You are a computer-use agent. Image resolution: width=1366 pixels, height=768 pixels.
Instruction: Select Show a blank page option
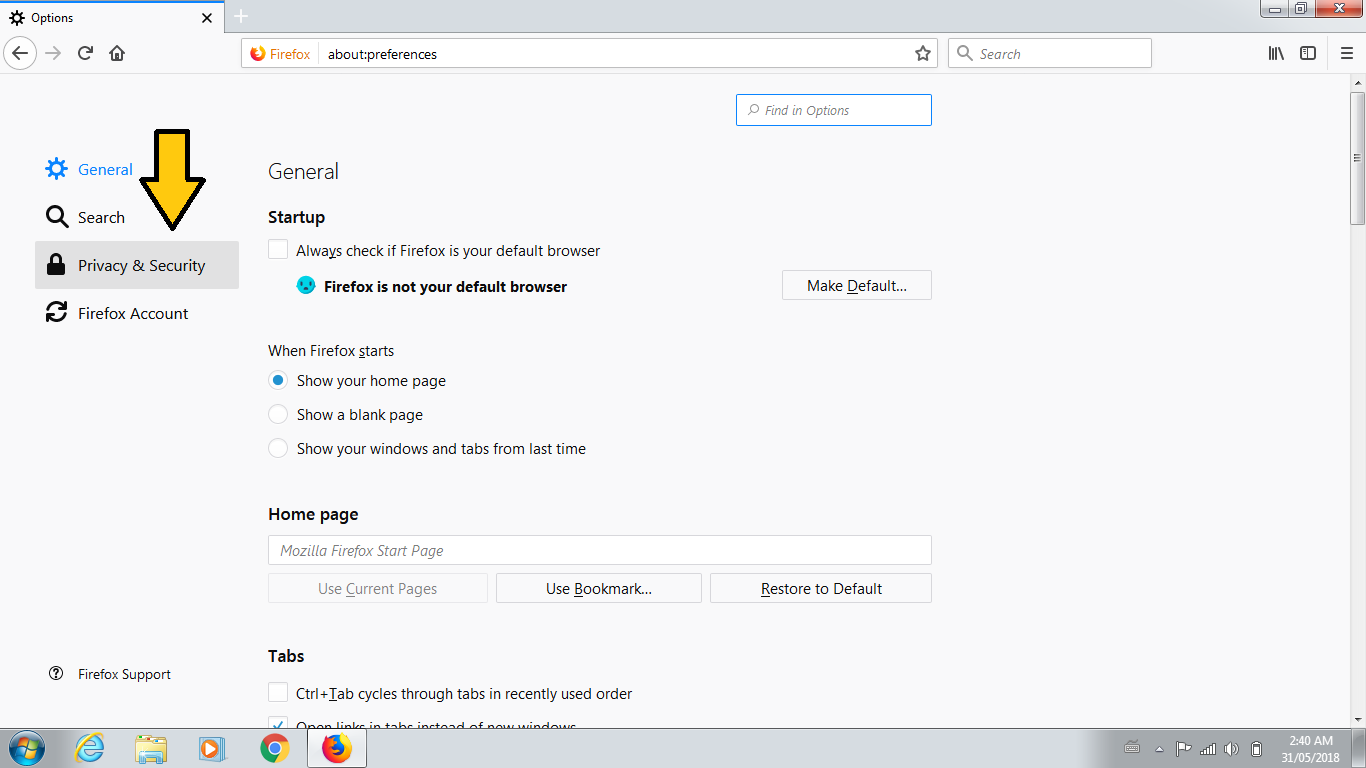click(x=278, y=414)
